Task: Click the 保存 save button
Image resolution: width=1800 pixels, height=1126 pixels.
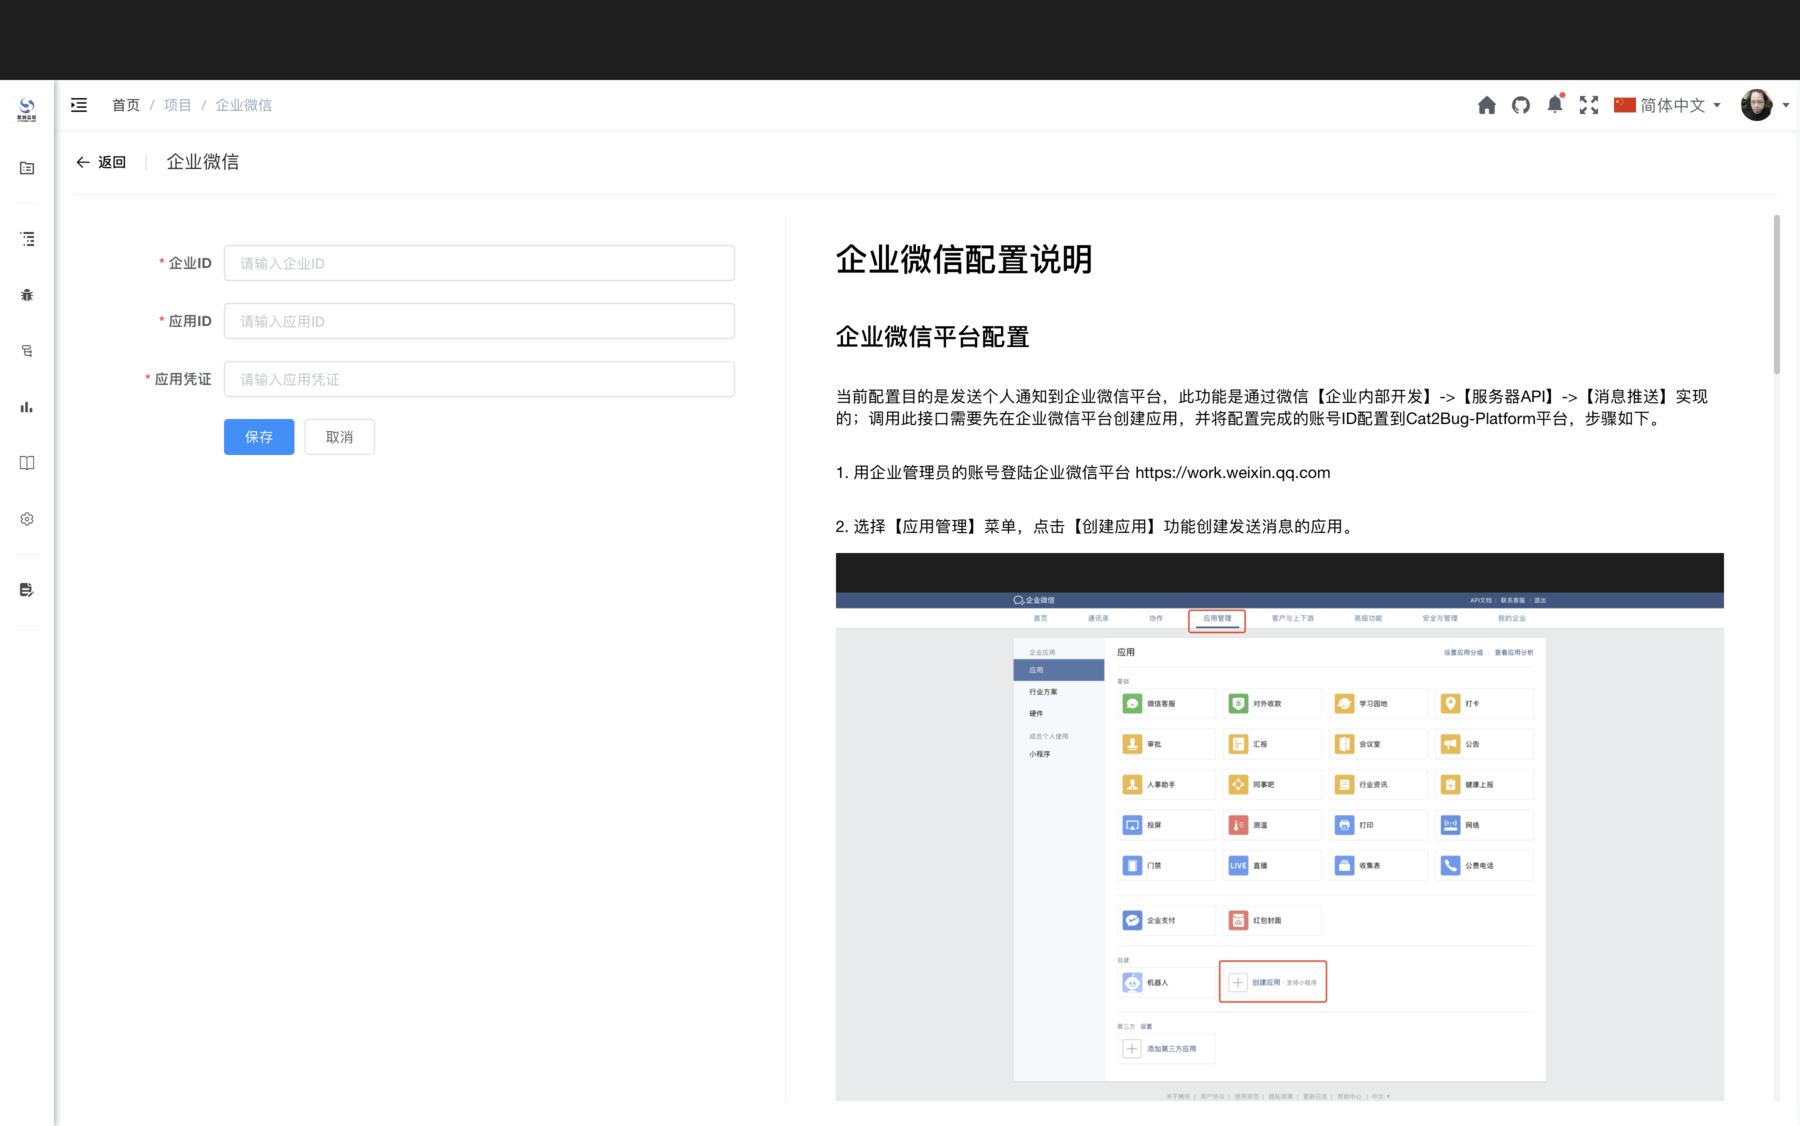Action: [259, 437]
